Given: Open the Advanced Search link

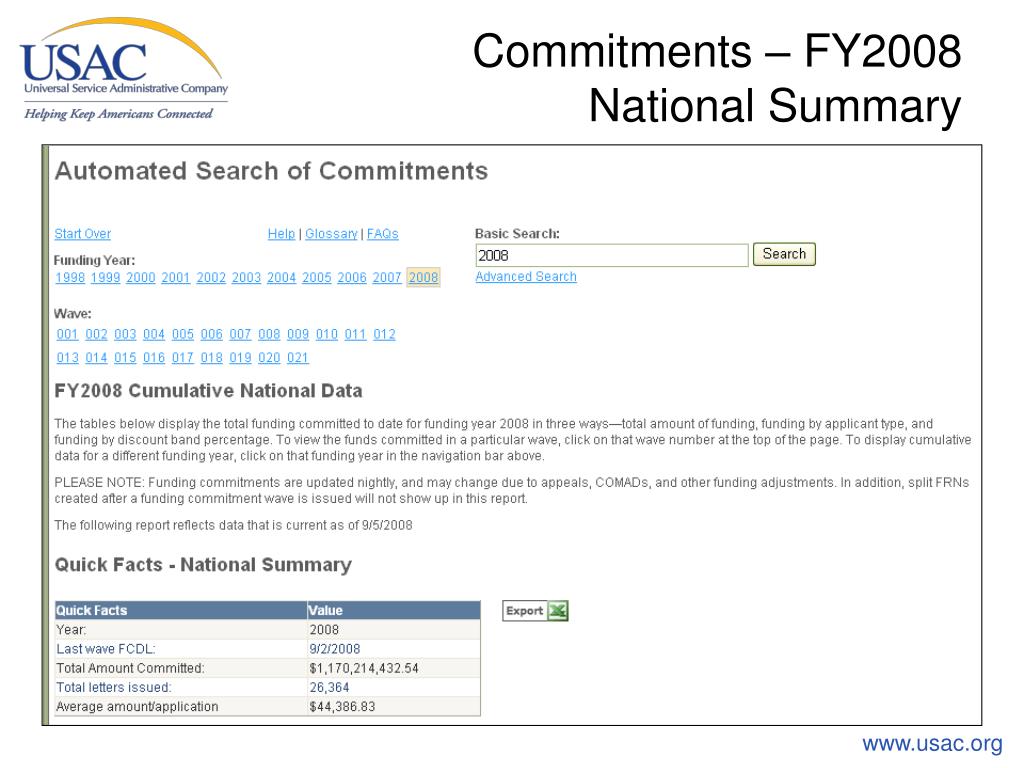Looking at the screenshot, I should click(526, 276).
